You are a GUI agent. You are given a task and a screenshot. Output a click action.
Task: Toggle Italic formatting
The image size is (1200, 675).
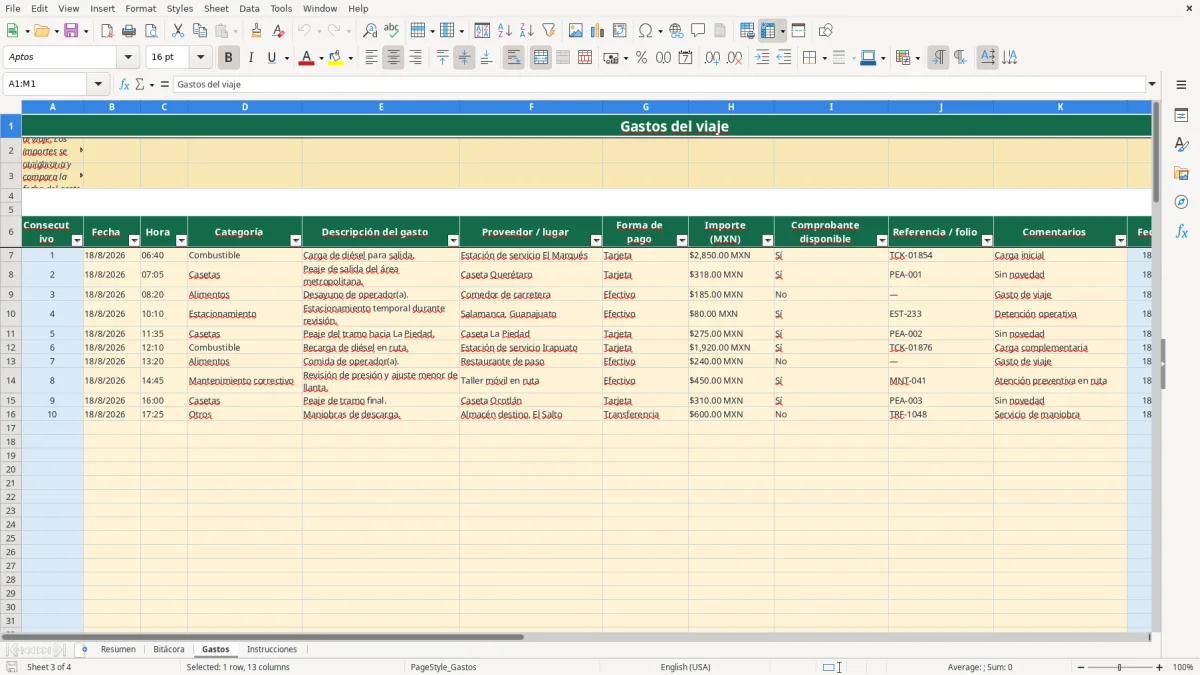250,58
